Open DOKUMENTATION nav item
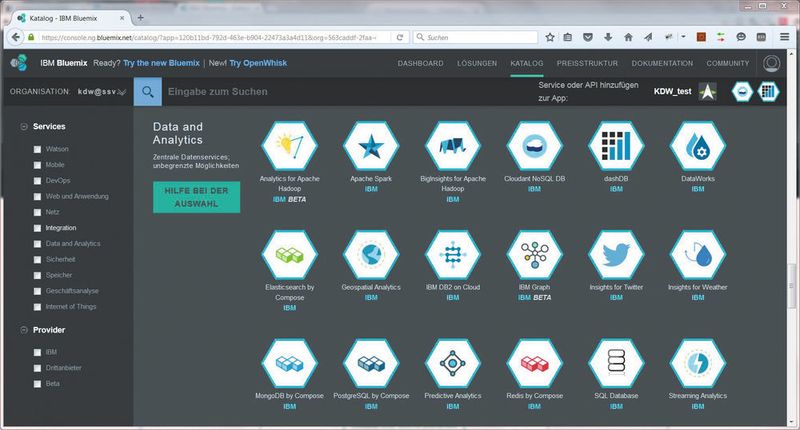 (662, 63)
